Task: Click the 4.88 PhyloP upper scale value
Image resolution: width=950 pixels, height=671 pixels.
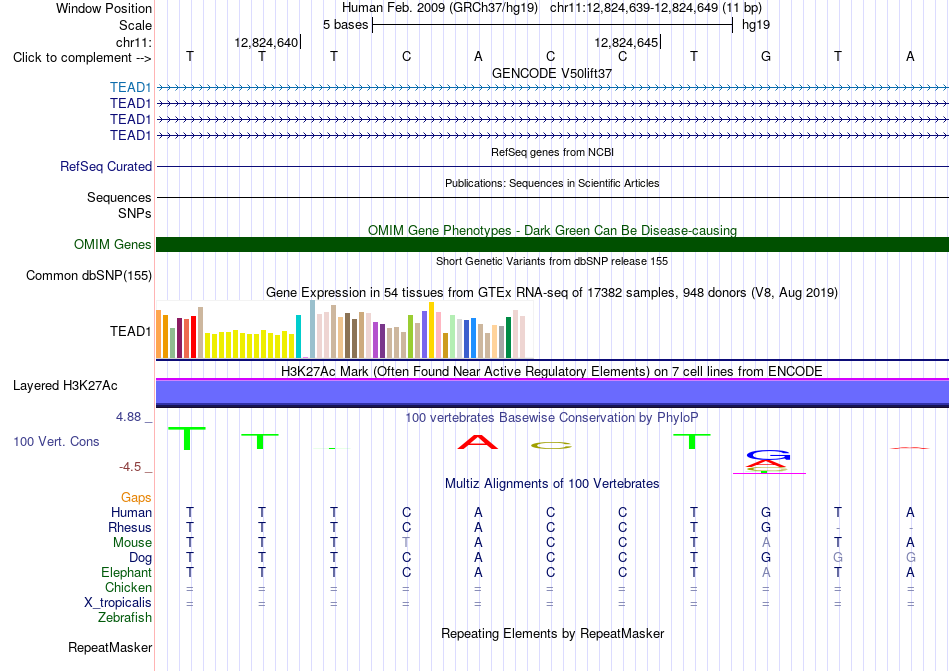Action: click(x=128, y=417)
